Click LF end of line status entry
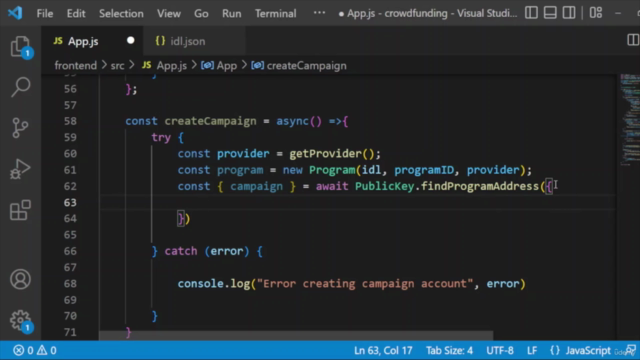The height and width of the screenshot is (360, 640). (x=532, y=350)
